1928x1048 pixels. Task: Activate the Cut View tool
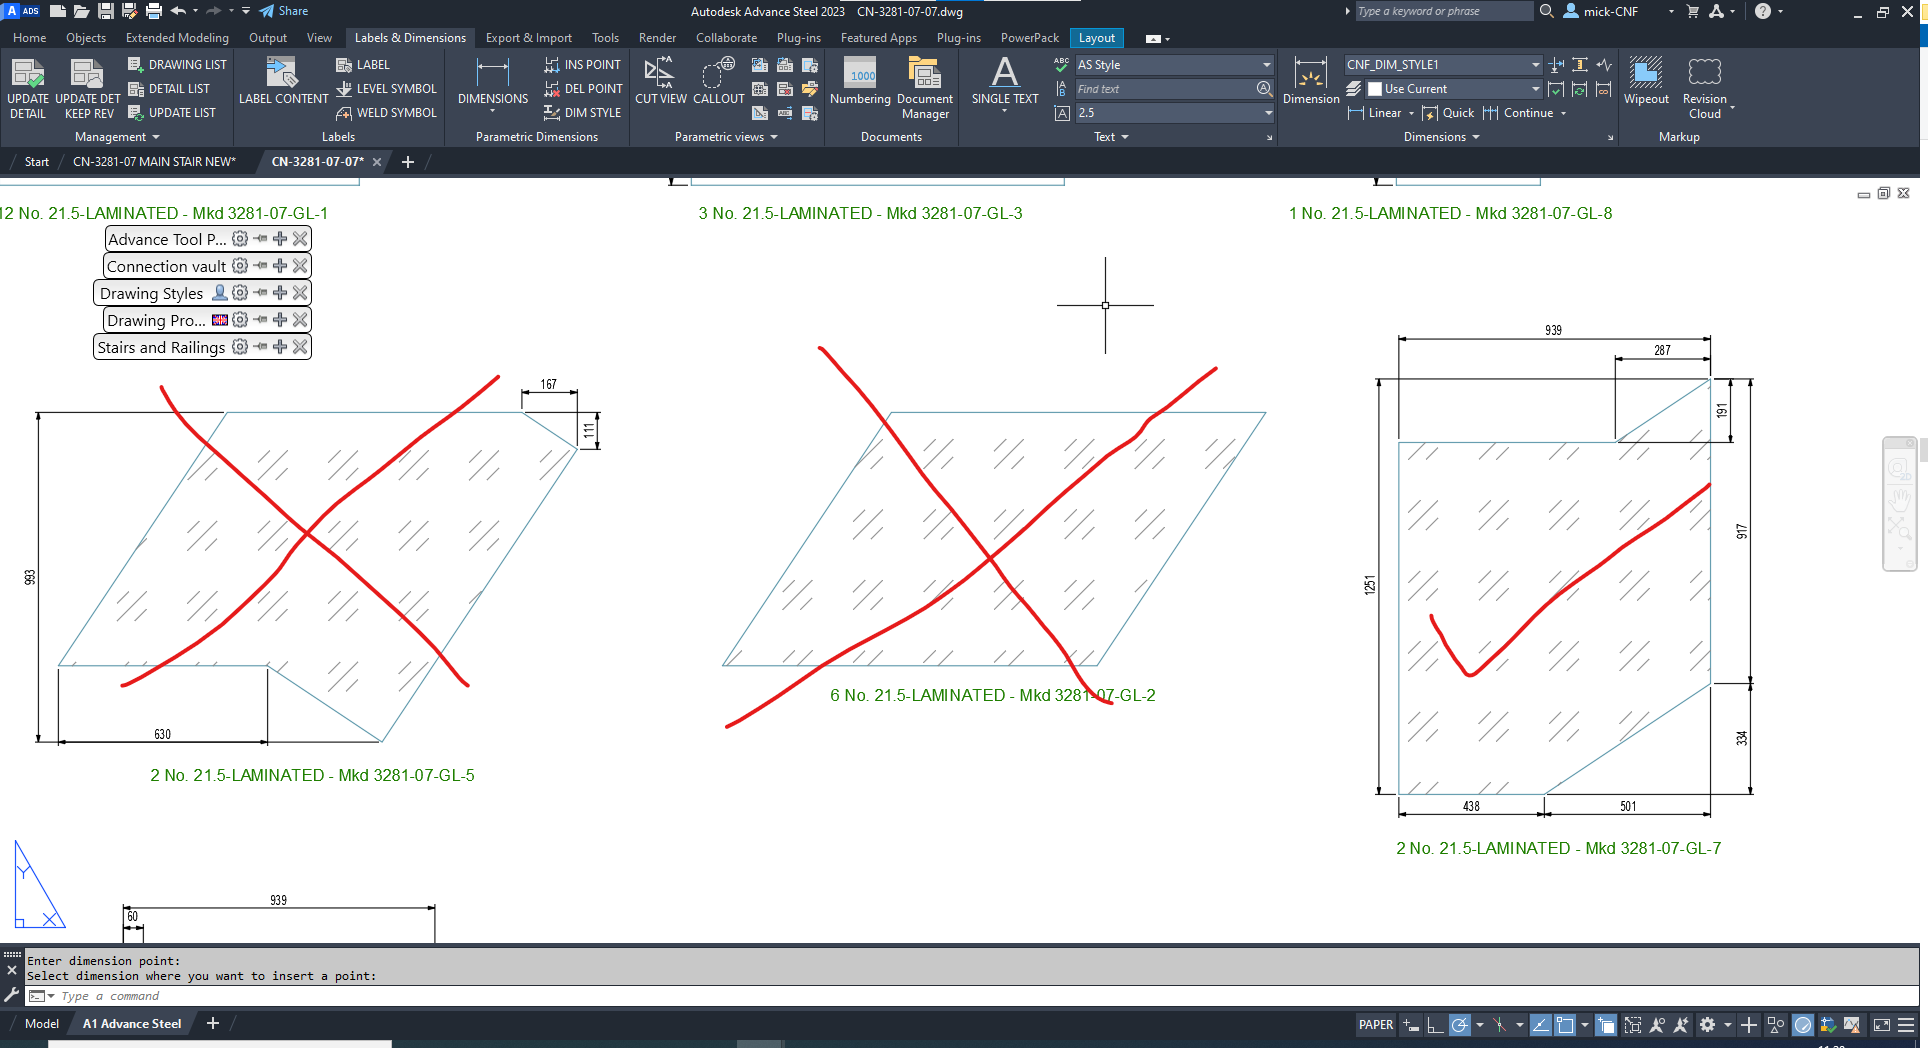(x=660, y=80)
